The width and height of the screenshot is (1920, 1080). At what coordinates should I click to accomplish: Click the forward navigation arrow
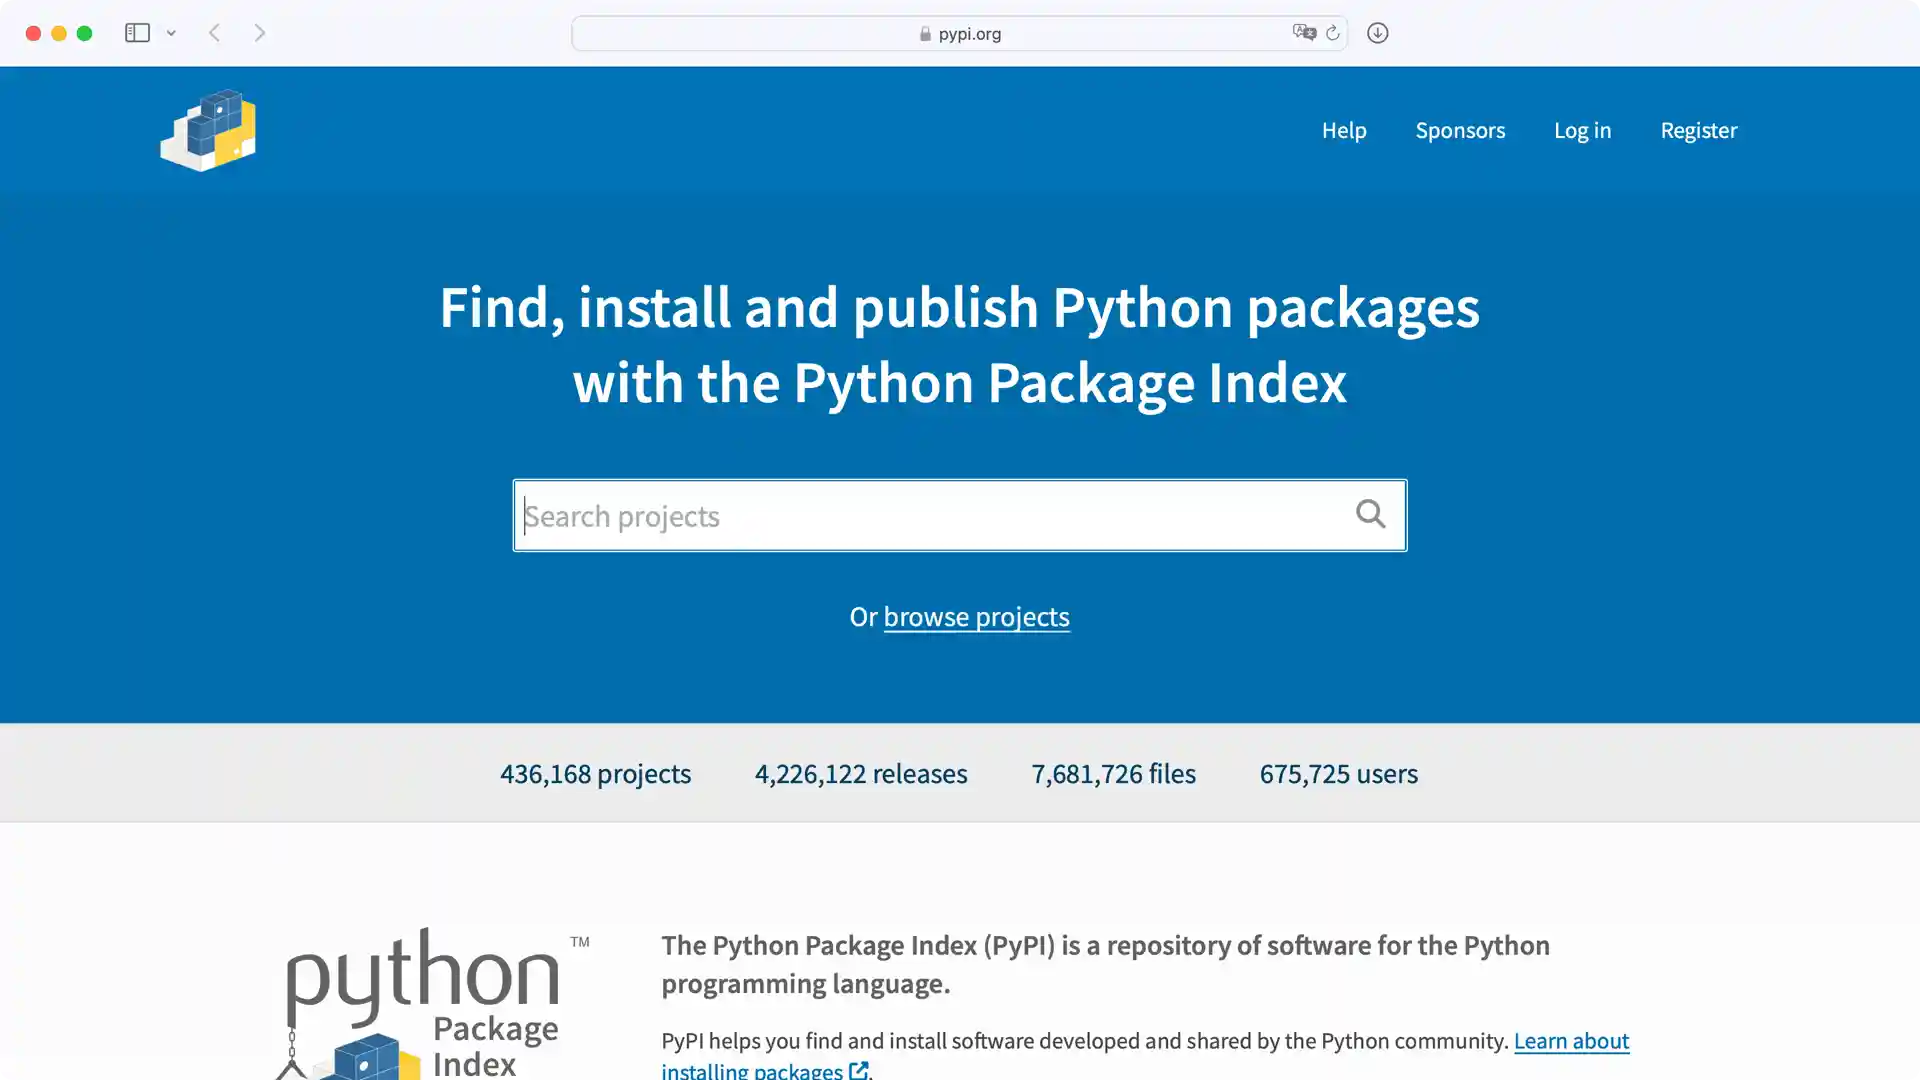click(x=259, y=32)
